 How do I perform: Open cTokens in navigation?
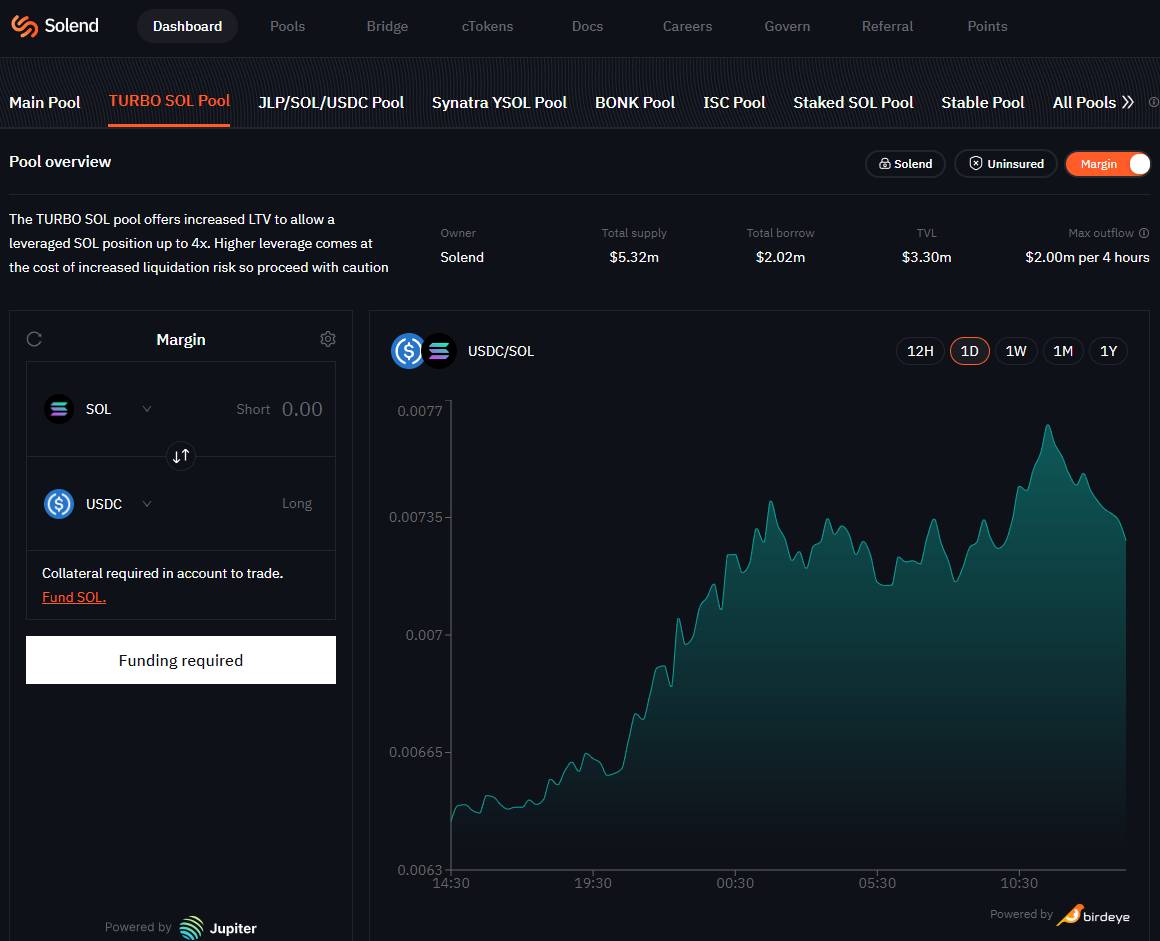[x=488, y=26]
